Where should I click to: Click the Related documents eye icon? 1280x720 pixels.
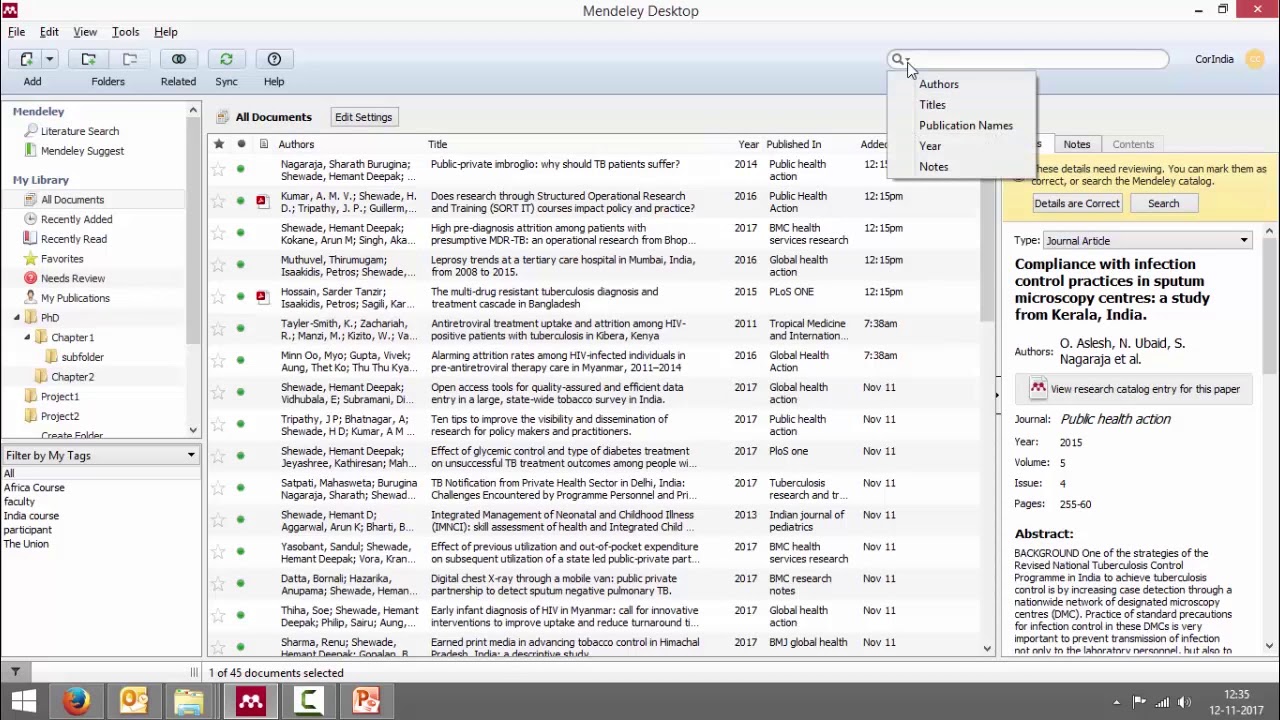click(179, 59)
